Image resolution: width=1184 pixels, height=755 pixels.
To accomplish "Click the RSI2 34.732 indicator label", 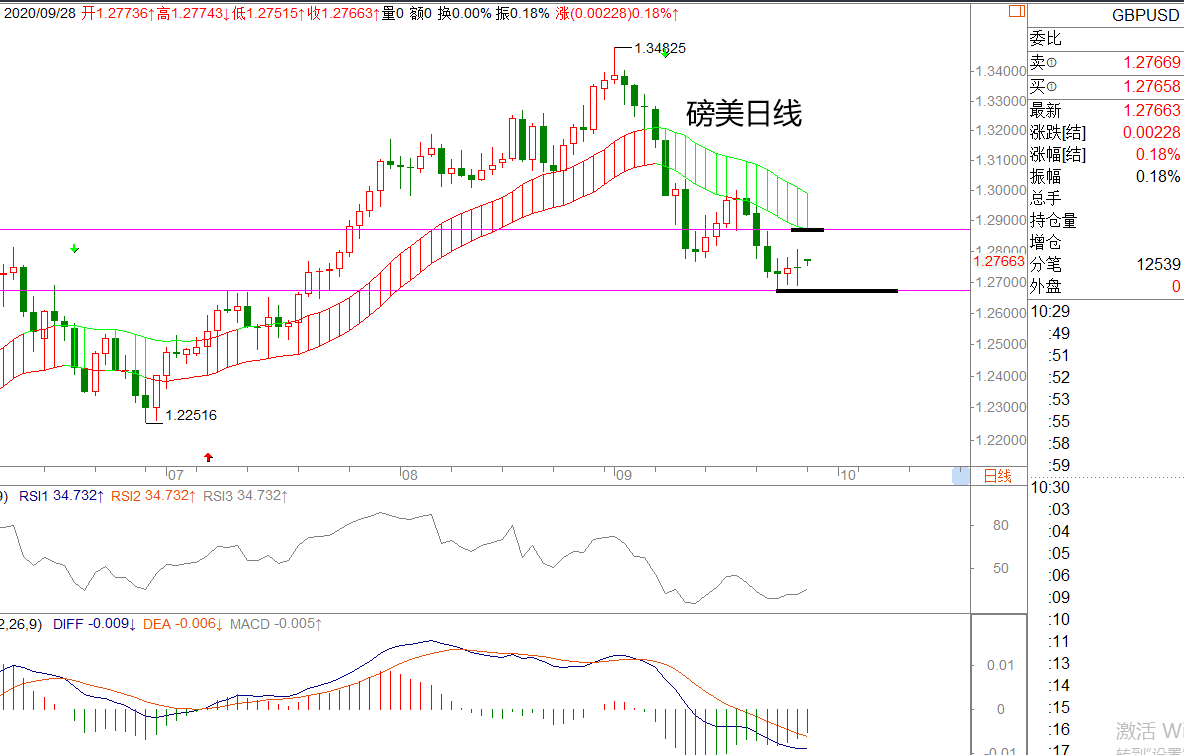I will tap(153, 496).
